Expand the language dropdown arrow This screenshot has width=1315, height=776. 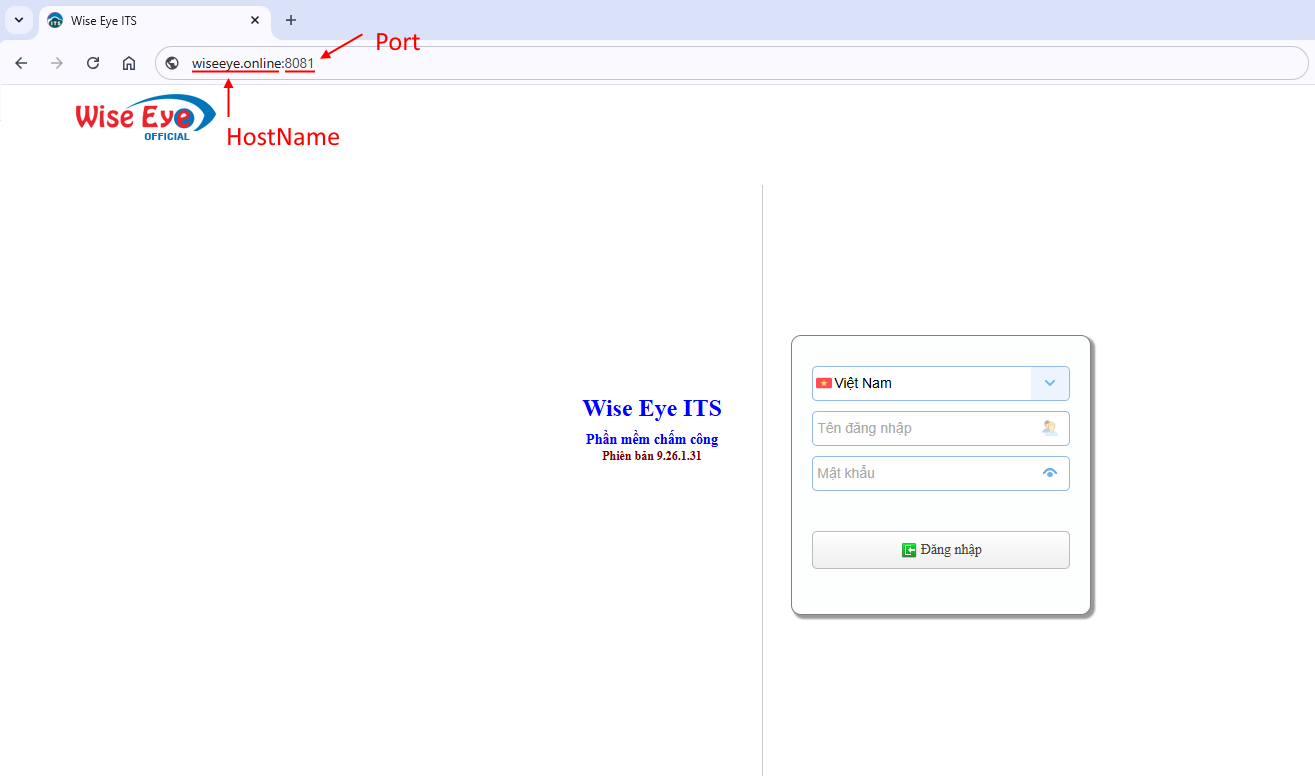pos(1049,383)
